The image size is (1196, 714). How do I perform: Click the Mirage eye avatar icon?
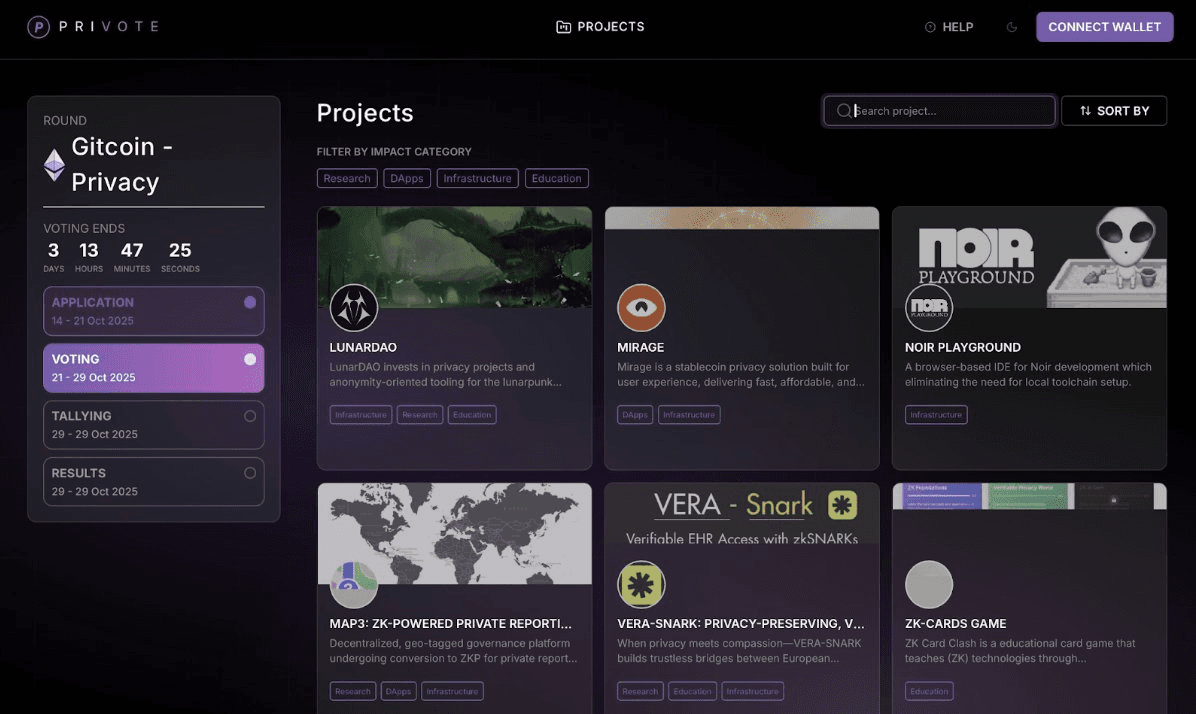(x=641, y=307)
